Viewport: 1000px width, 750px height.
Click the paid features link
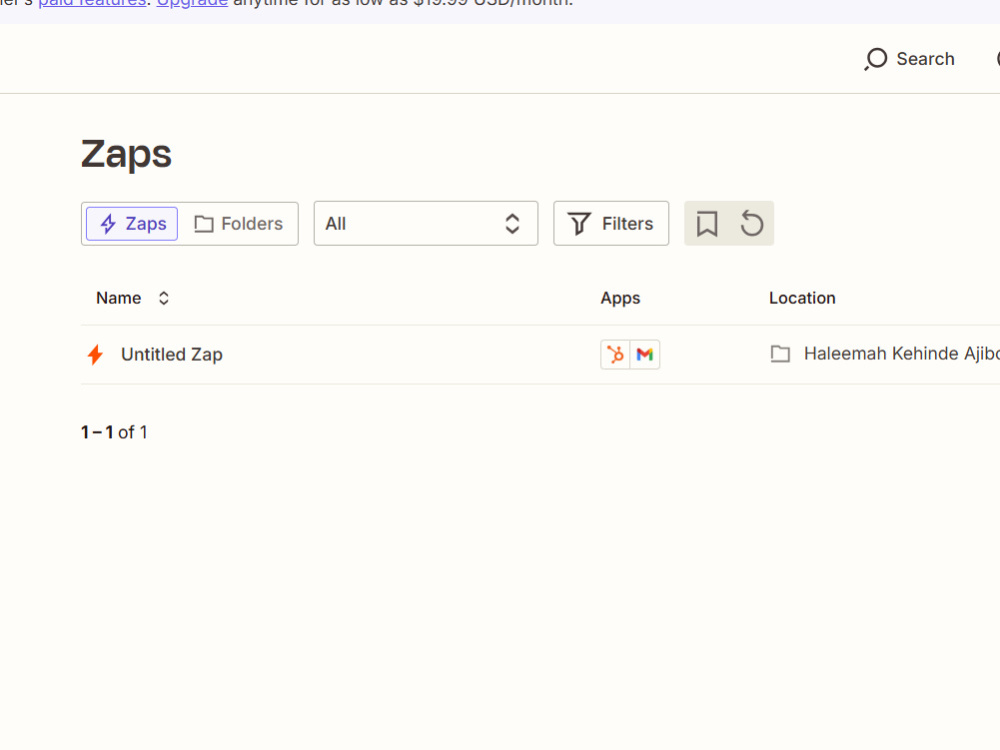92,3
